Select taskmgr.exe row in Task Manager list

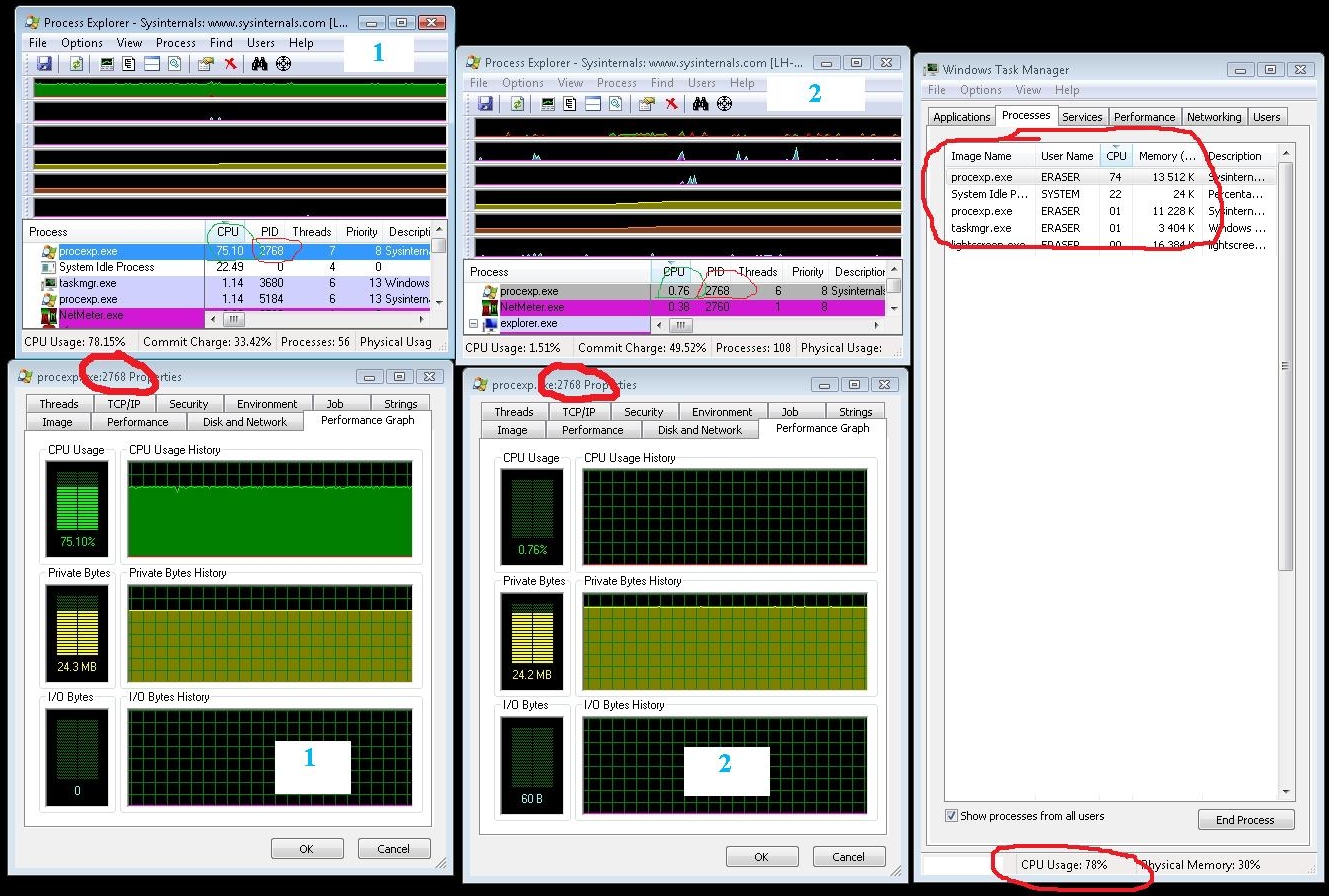pyautogui.click(x=1110, y=228)
